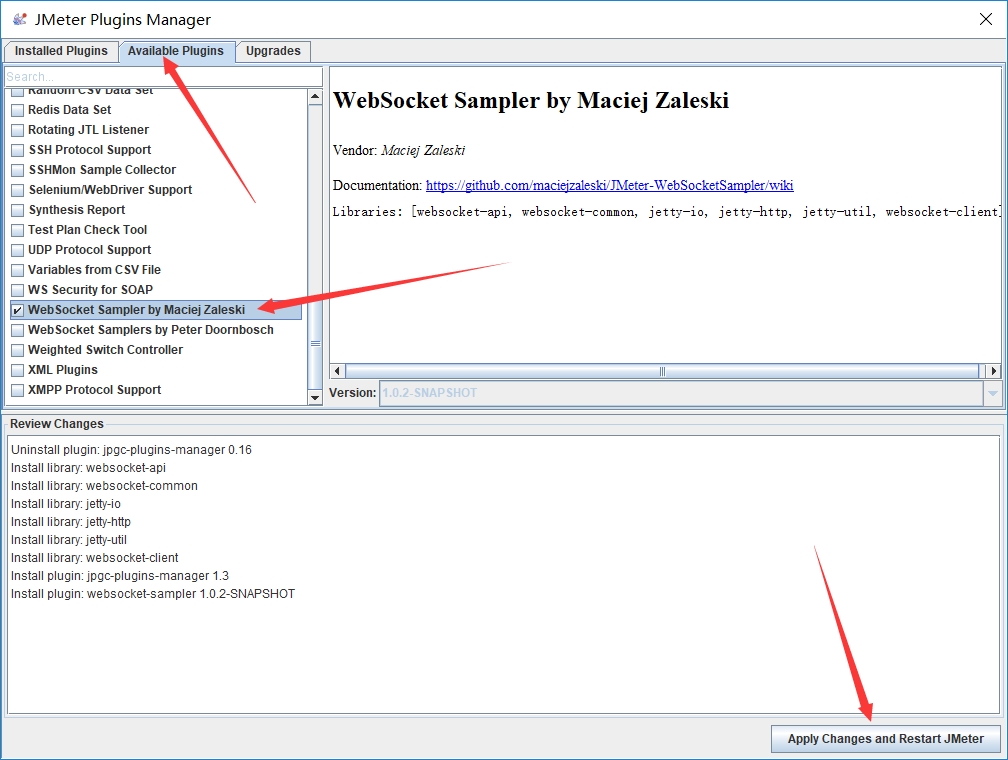Viewport: 1008px width, 760px height.
Task: Check Weighted Switch Controller checkbox
Action: (x=18, y=350)
